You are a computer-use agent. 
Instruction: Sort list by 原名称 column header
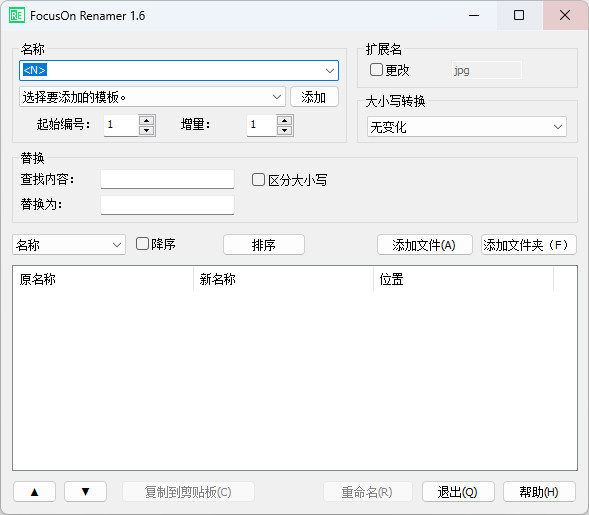(103, 279)
